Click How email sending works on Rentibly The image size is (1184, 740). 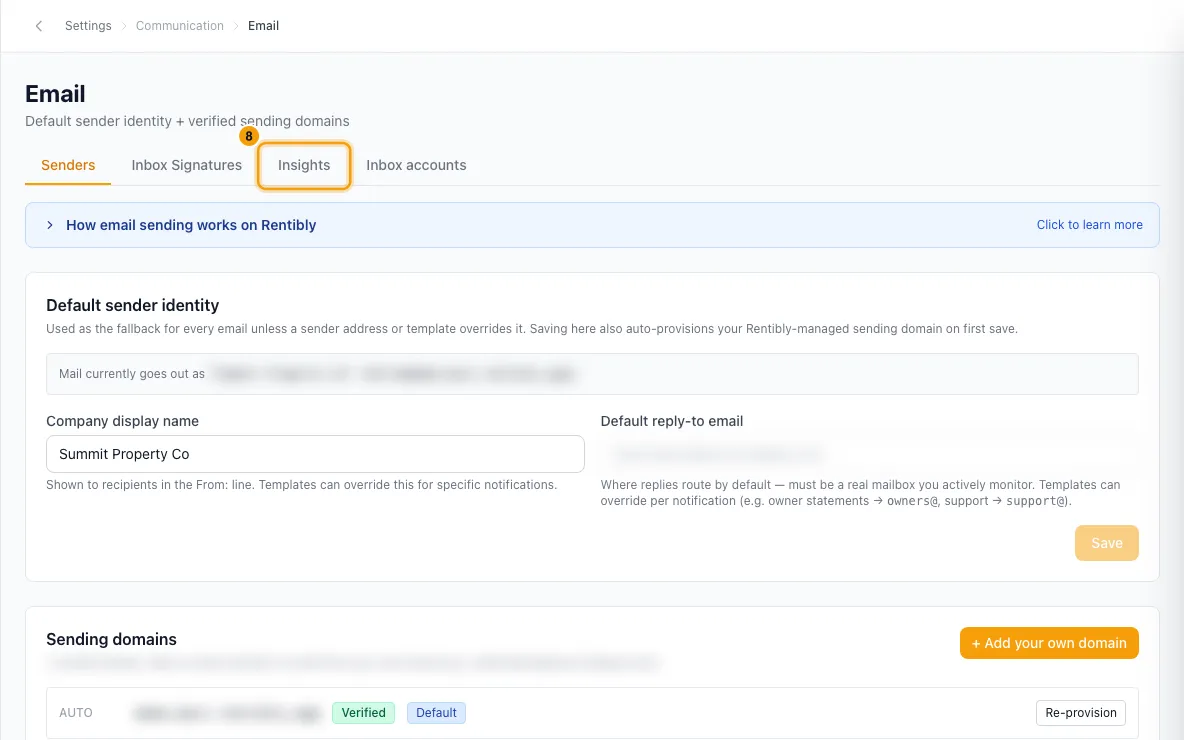[191, 225]
